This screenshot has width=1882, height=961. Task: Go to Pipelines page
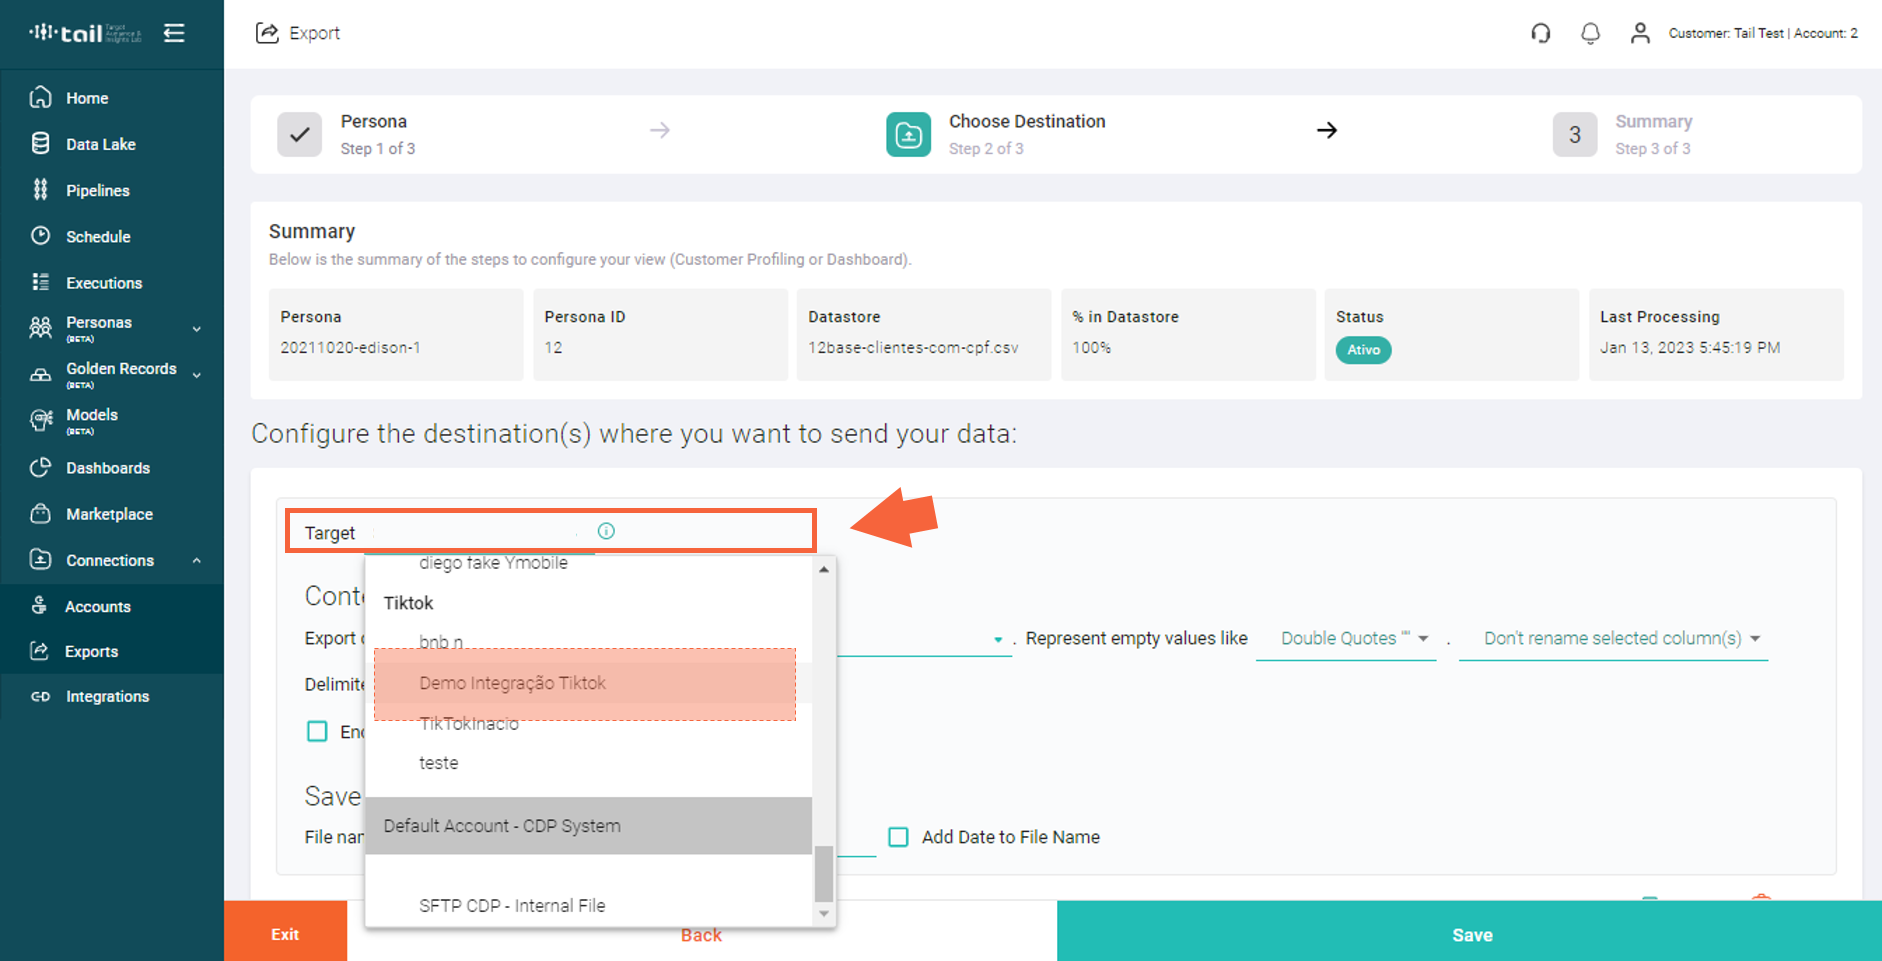click(x=98, y=190)
